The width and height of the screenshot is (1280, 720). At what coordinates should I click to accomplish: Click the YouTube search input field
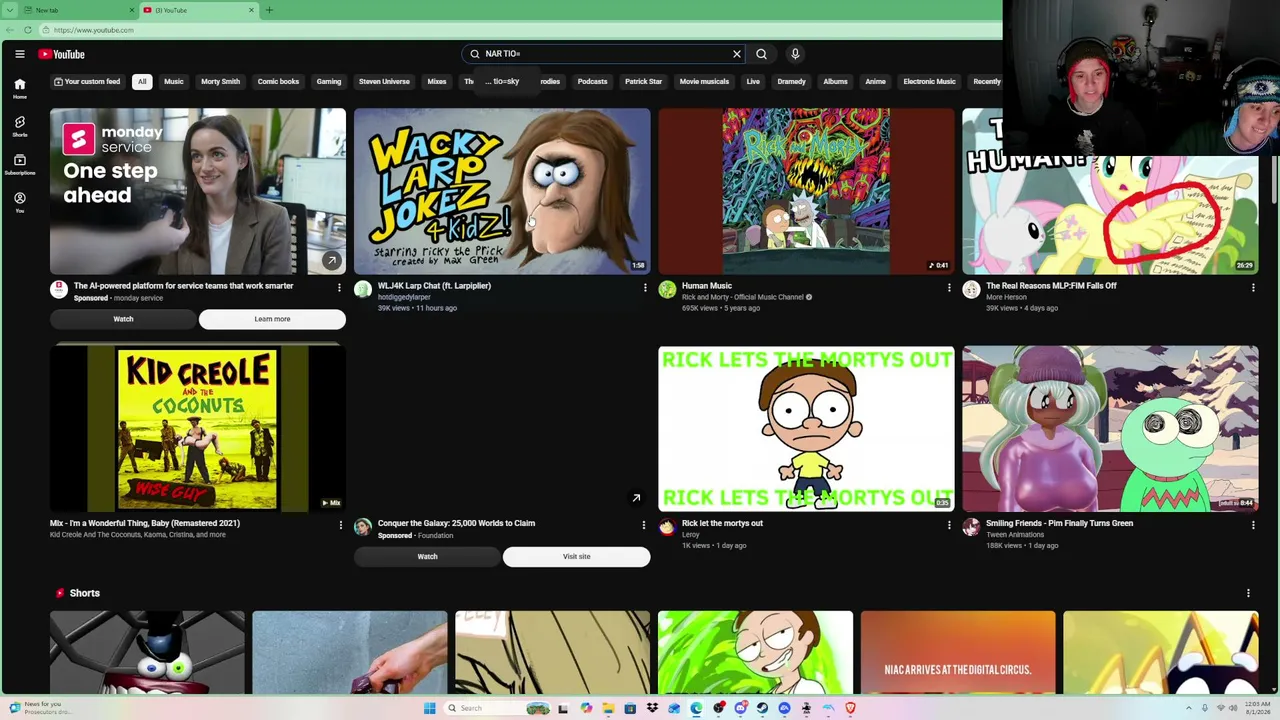(x=604, y=54)
